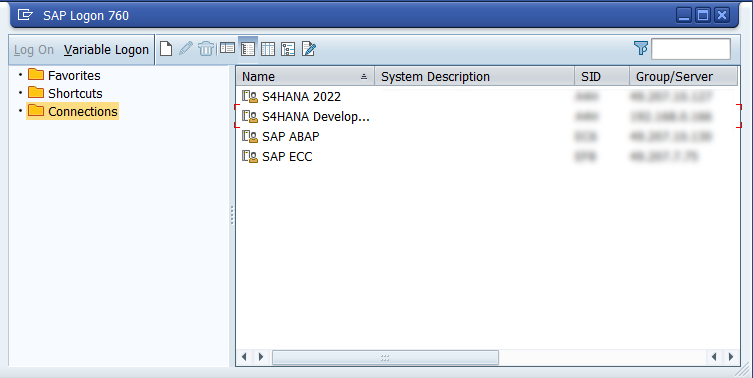Select the S4HANA Develop... connection
Viewport: 753px width, 378px height.
pyautogui.click(x=486, y=116)
